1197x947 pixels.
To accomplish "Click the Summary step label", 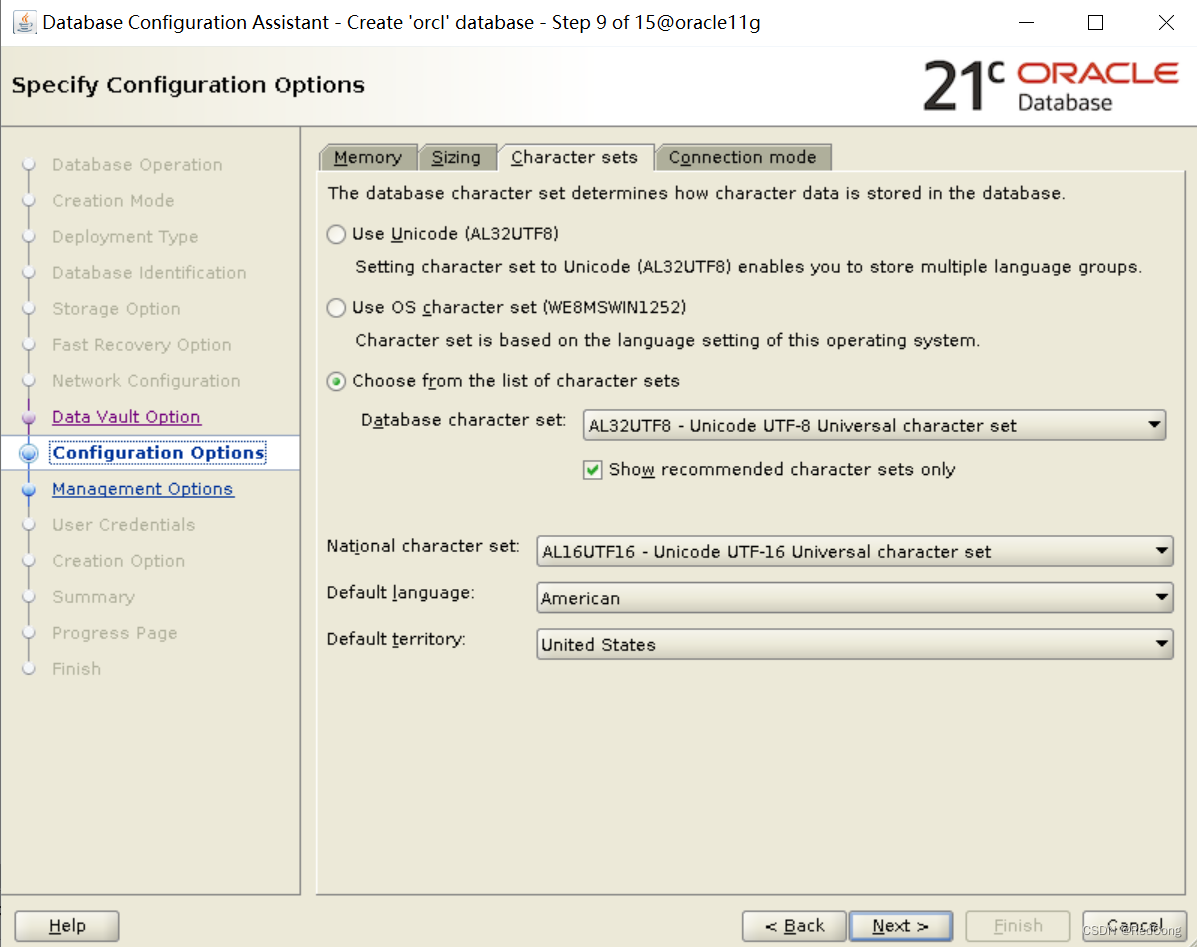I will click(93, 596).
